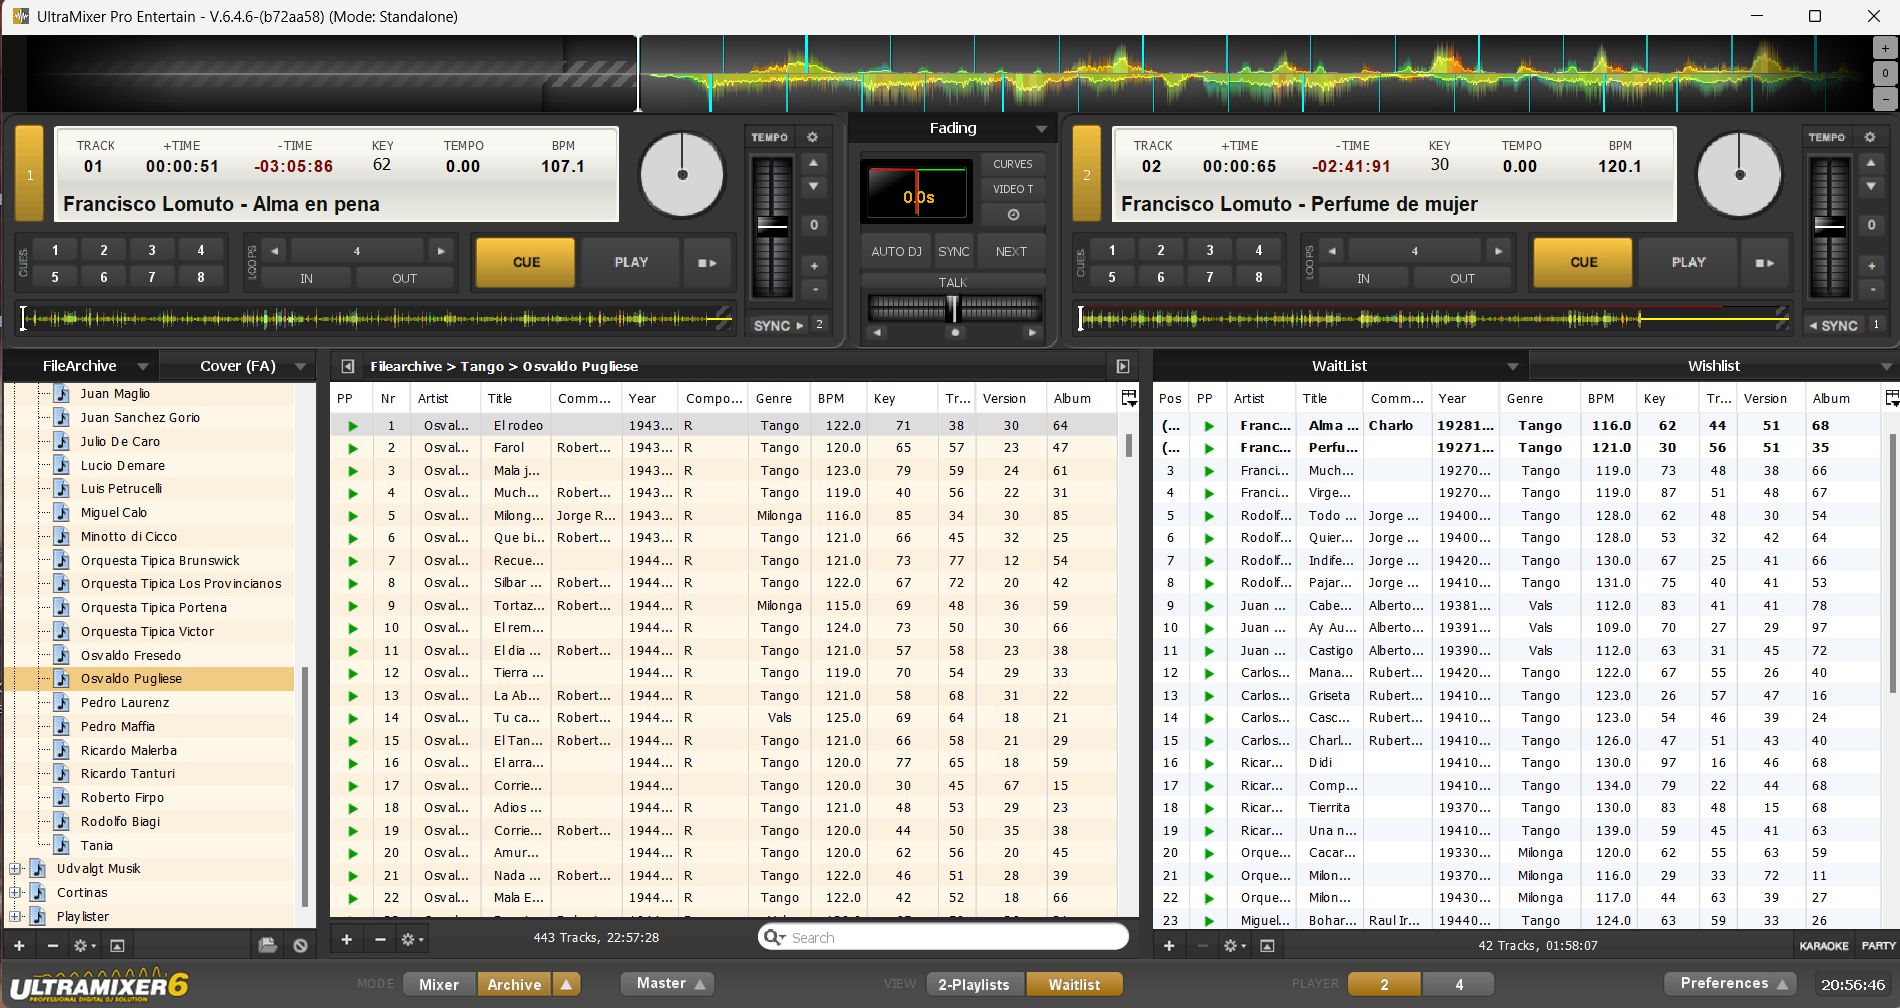
Task: Enable deck 2 SYNC
Action: click(1834, 326)
